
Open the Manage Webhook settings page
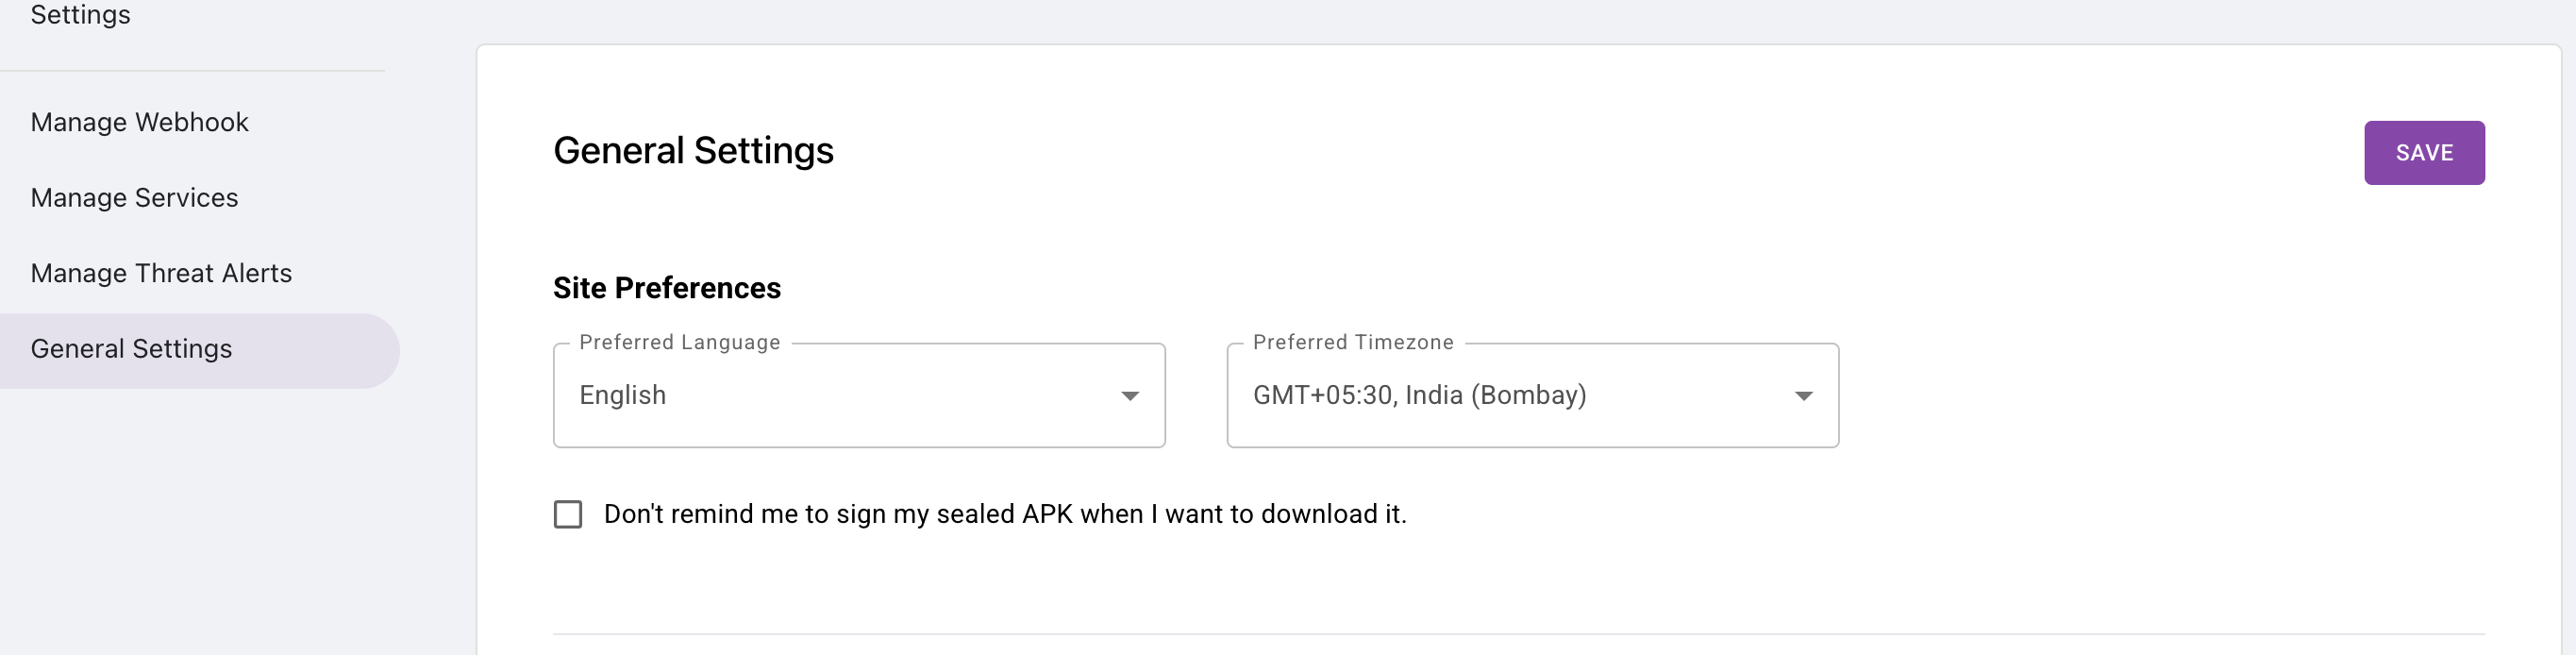[139, 122]
